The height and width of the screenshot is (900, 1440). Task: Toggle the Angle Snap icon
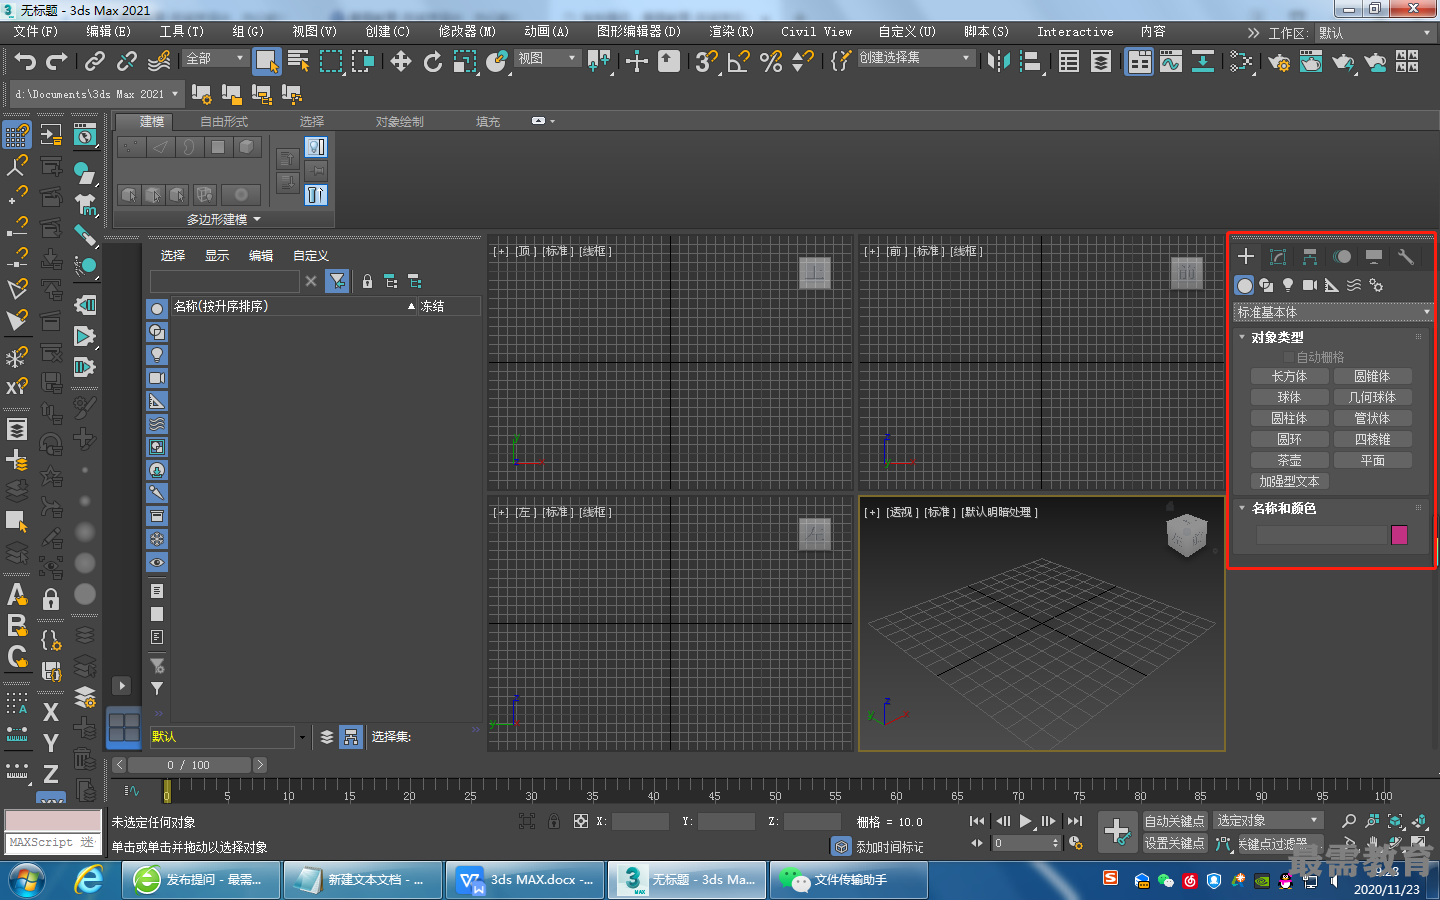(739, 62)
